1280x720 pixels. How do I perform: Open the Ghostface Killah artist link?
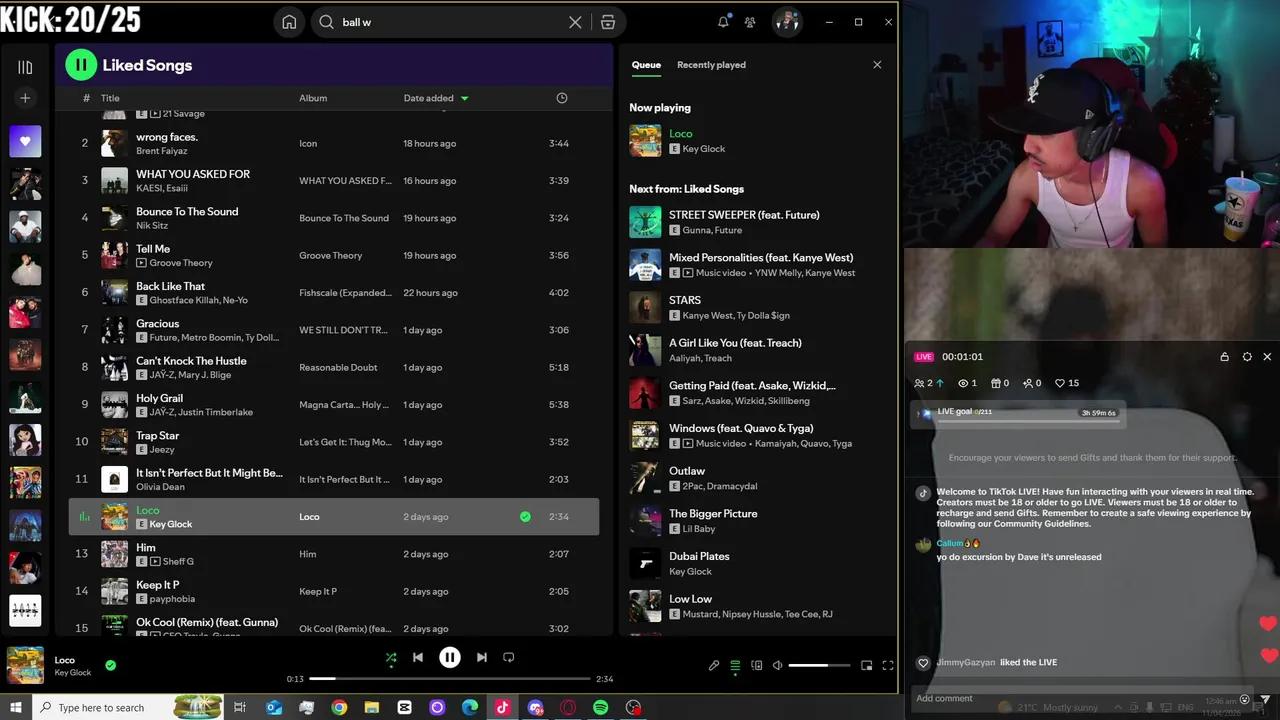184,300
